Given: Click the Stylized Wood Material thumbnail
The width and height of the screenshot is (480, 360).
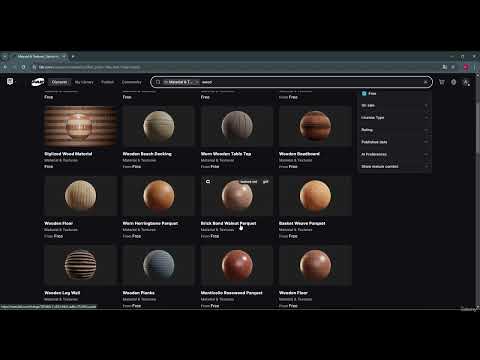Looking at the screenshot, I should point(80,127).
